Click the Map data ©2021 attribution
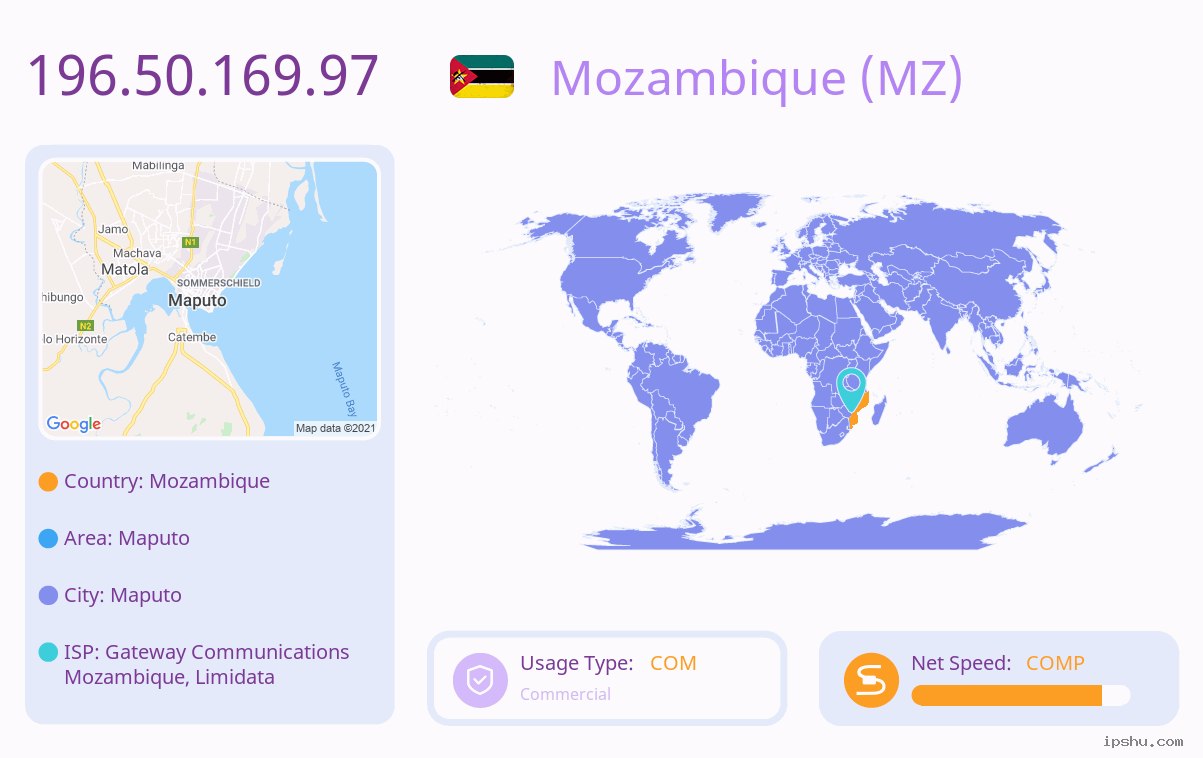 [335, 428]
